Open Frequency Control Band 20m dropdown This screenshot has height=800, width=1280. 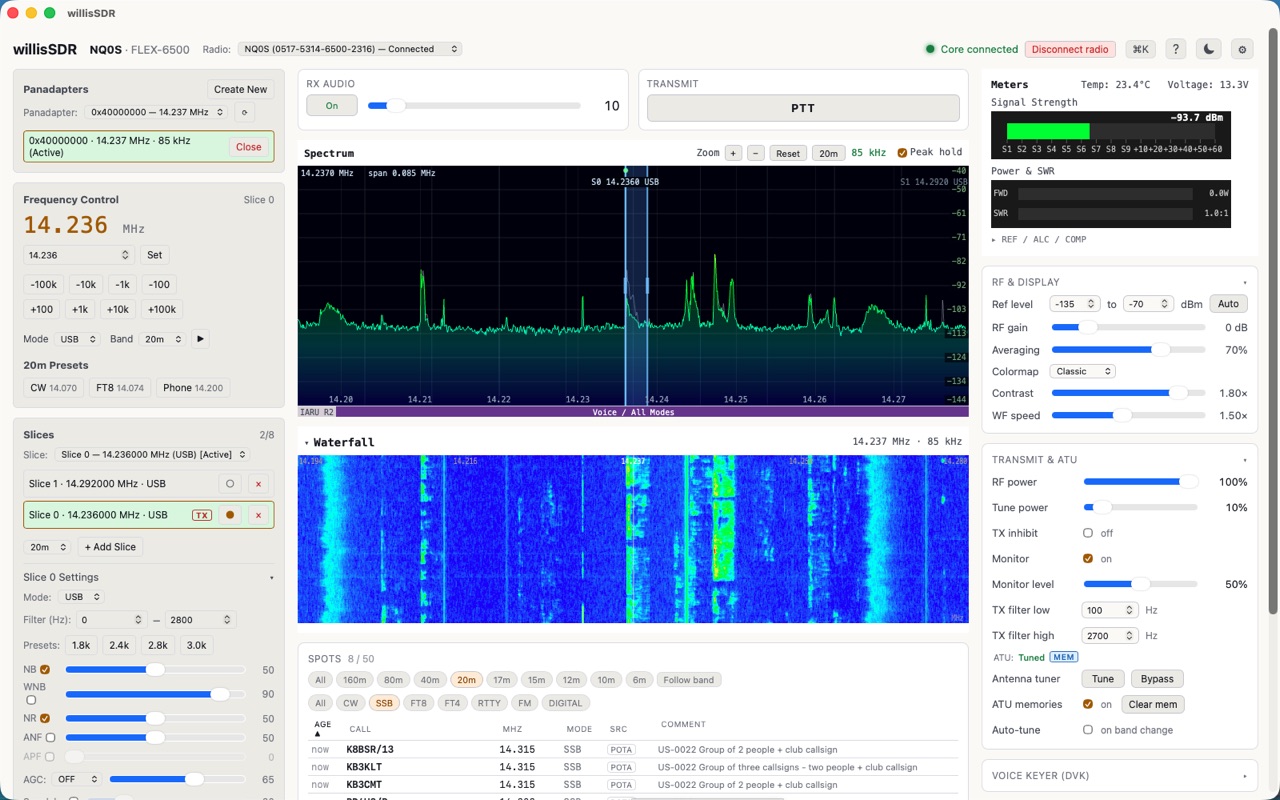pos(162,339)
